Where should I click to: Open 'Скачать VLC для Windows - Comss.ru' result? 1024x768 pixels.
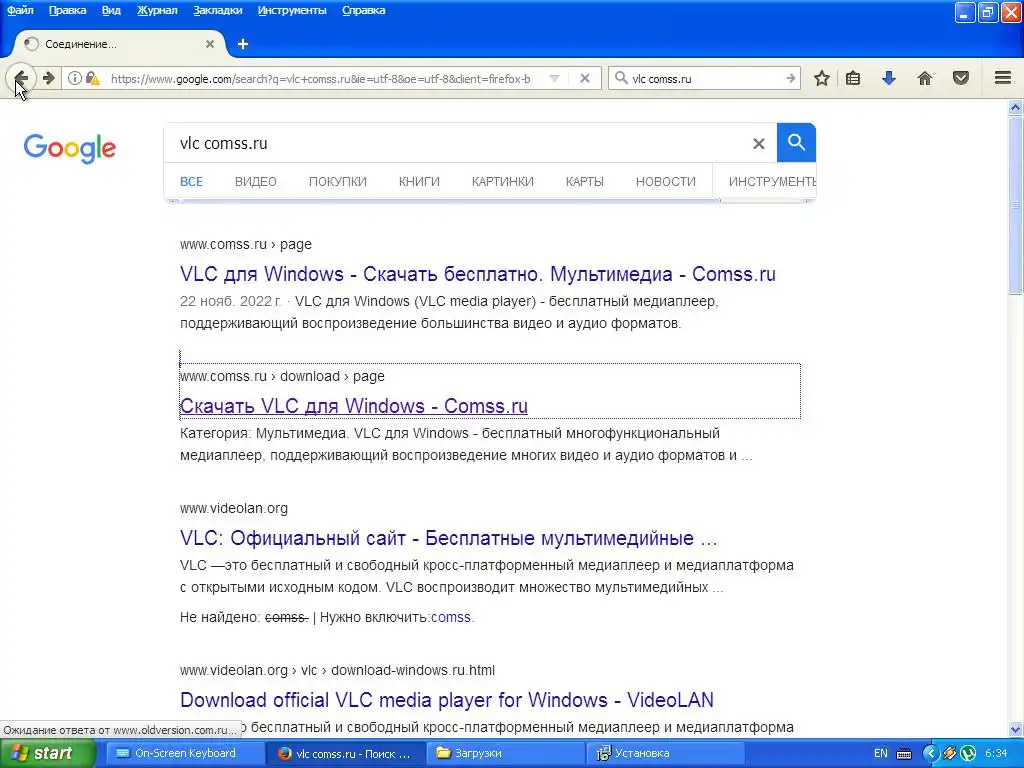pyautogui.click(x=353, y=406)
